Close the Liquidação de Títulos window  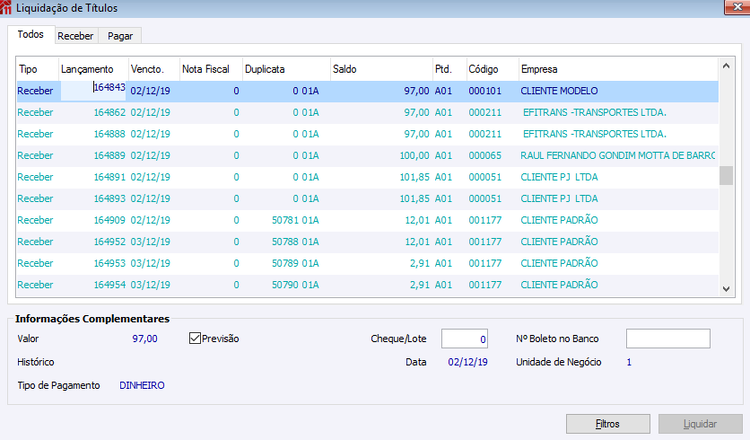tap(737, 7)
